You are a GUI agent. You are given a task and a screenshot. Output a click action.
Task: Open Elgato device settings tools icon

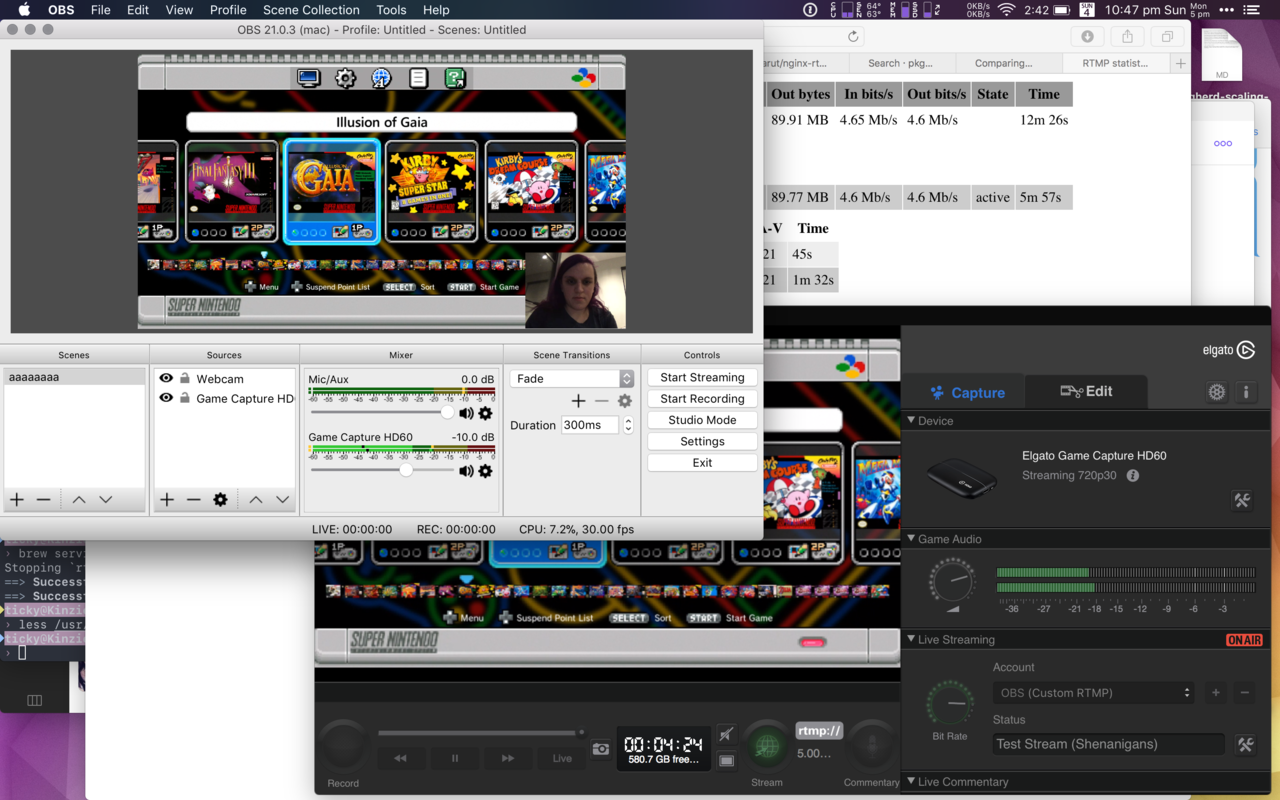(x=1242, y=500)
